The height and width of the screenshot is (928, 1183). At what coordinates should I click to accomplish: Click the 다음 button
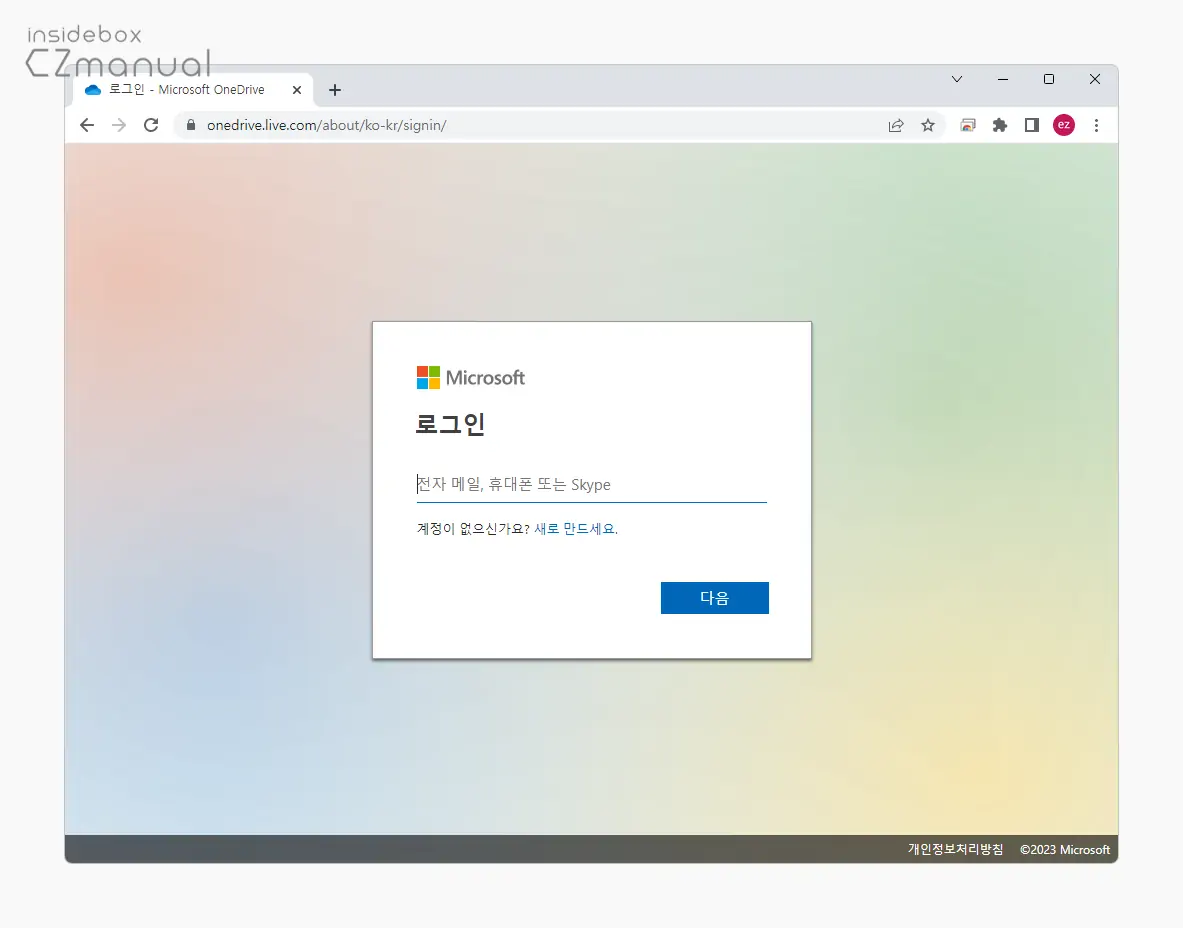coord(714,598)
